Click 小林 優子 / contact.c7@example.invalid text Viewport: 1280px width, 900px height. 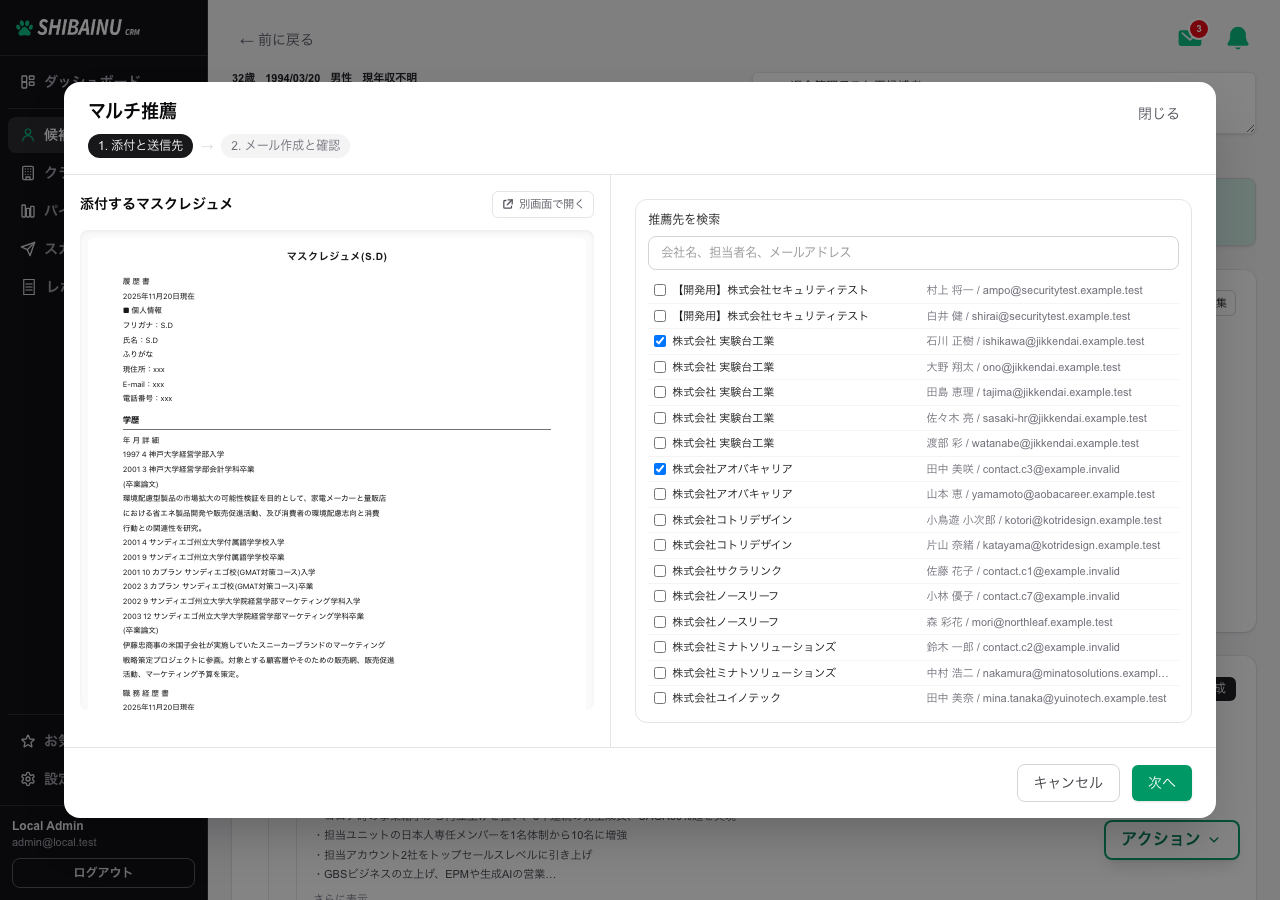[1023, 596]
